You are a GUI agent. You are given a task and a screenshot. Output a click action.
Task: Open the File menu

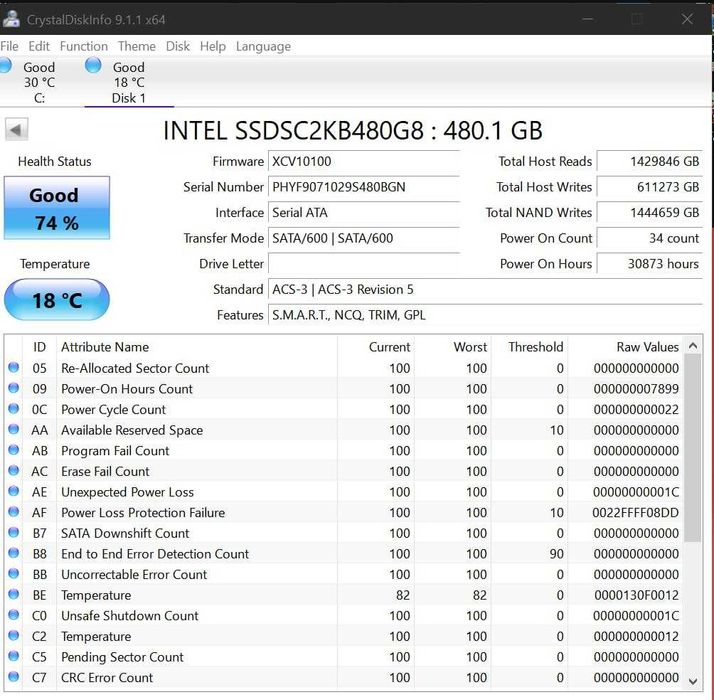pyautogui.click(x=10, y=46)
